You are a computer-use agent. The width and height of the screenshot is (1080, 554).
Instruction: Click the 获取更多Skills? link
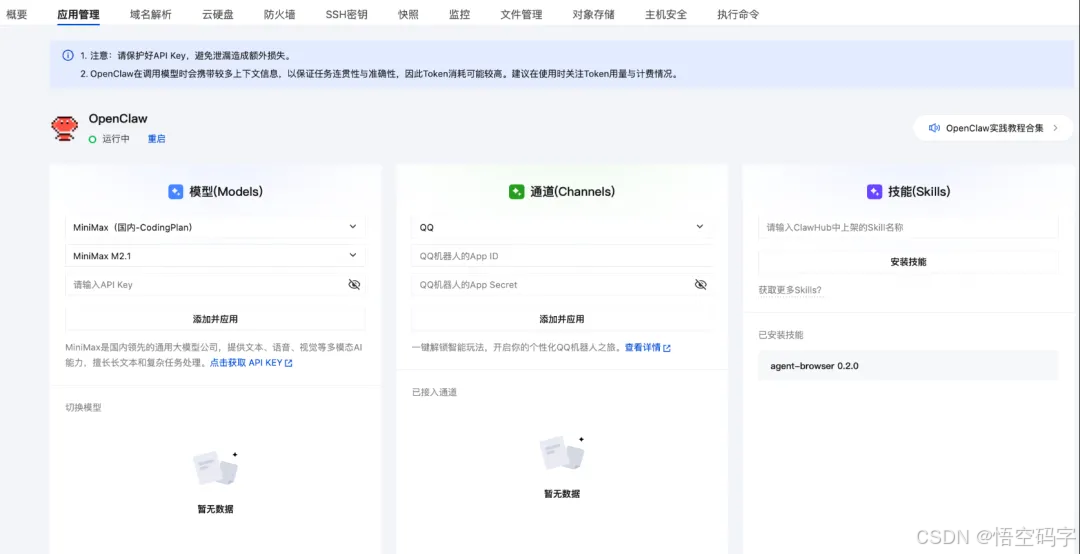(790, 291)
